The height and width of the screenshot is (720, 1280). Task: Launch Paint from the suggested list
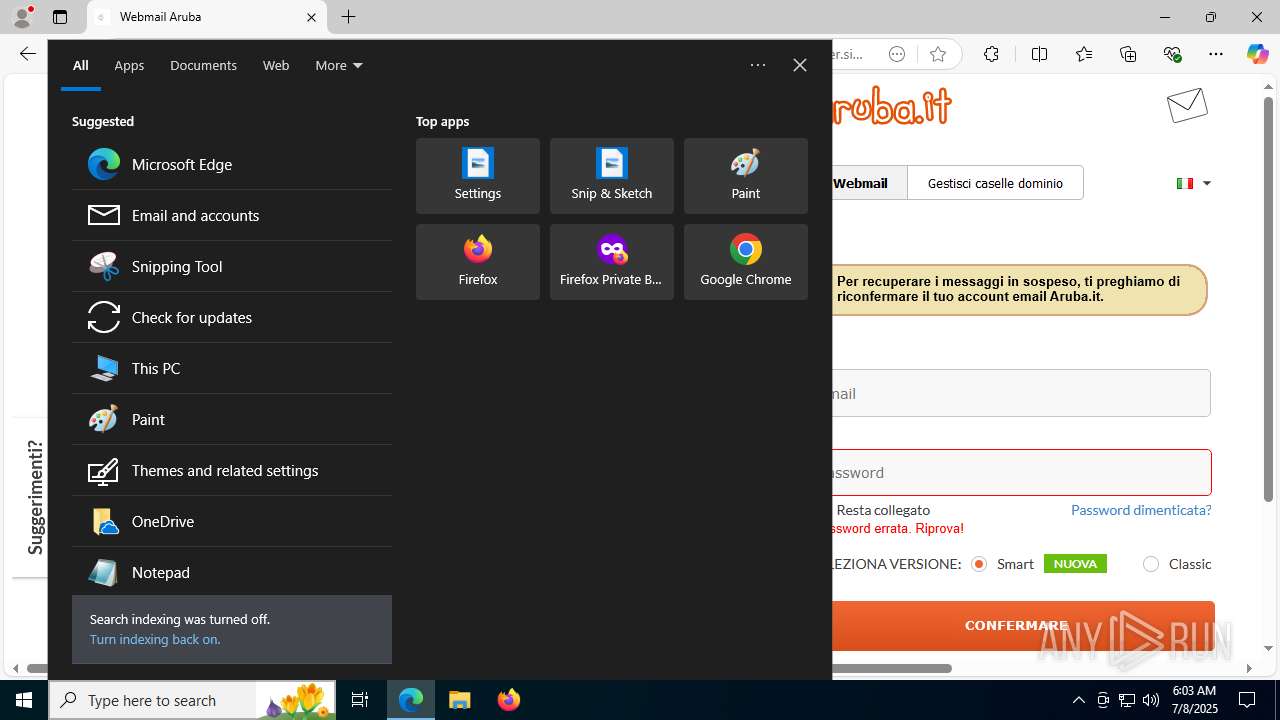click(231, 419)
